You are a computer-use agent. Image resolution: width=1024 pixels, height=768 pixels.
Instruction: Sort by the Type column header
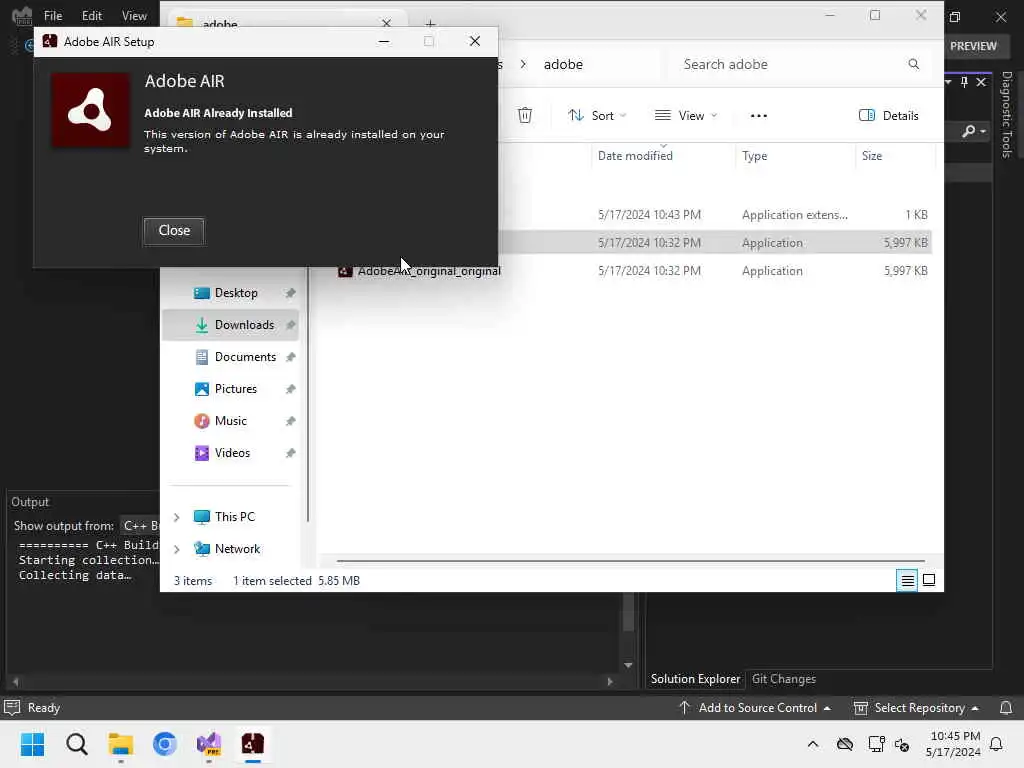754,155
